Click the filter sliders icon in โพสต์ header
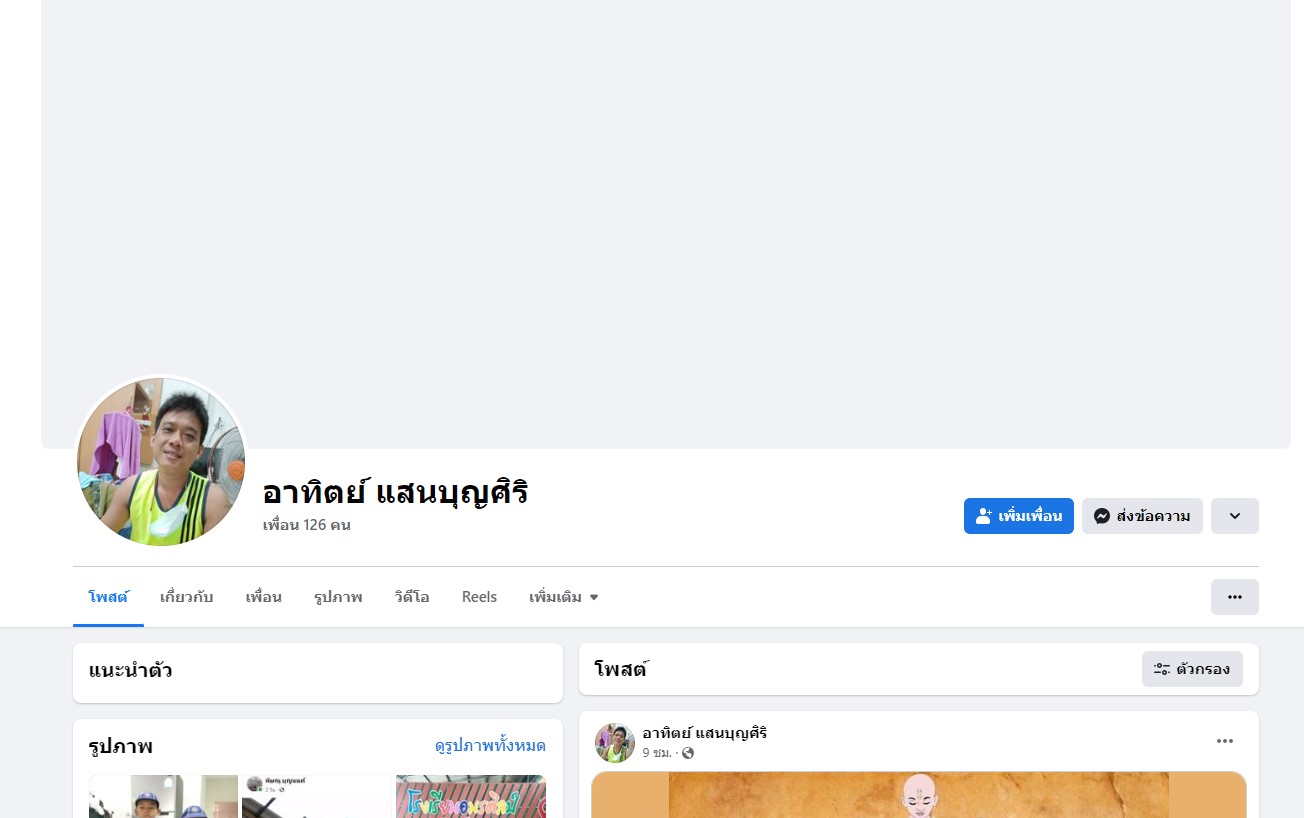 tap(1162, 669)
